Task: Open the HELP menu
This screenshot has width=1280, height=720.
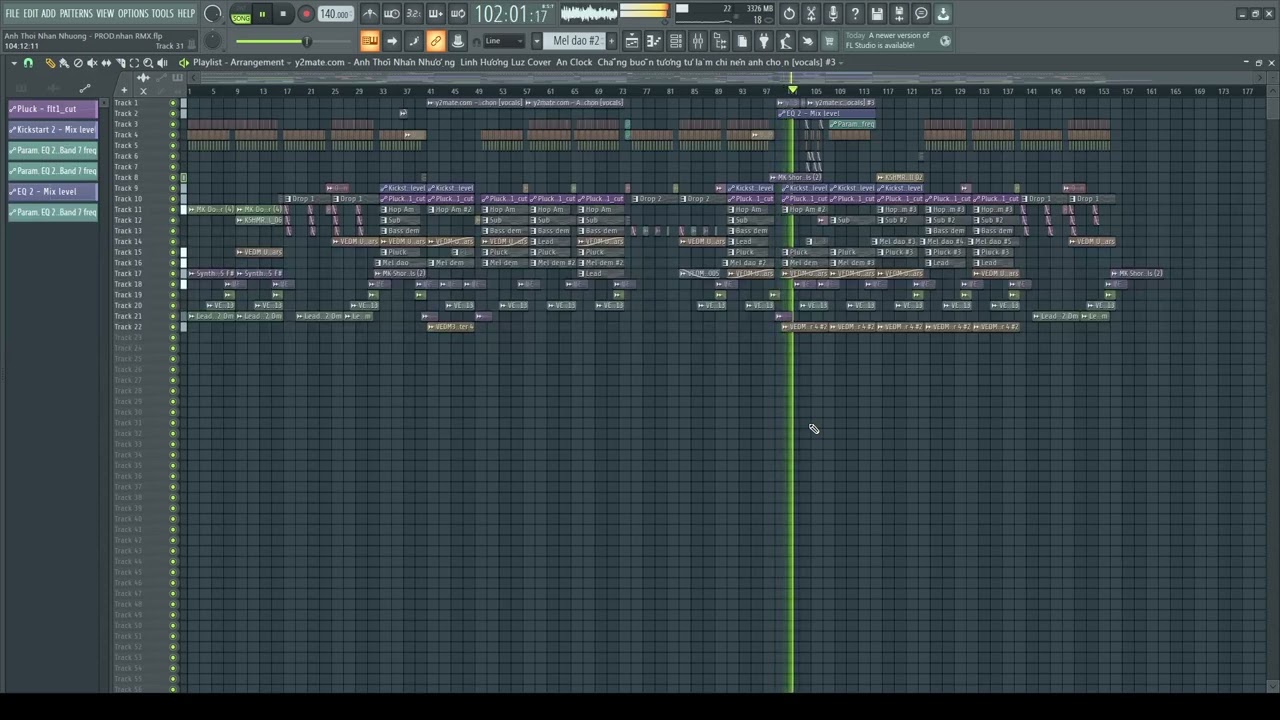Action: click(187, 14)
